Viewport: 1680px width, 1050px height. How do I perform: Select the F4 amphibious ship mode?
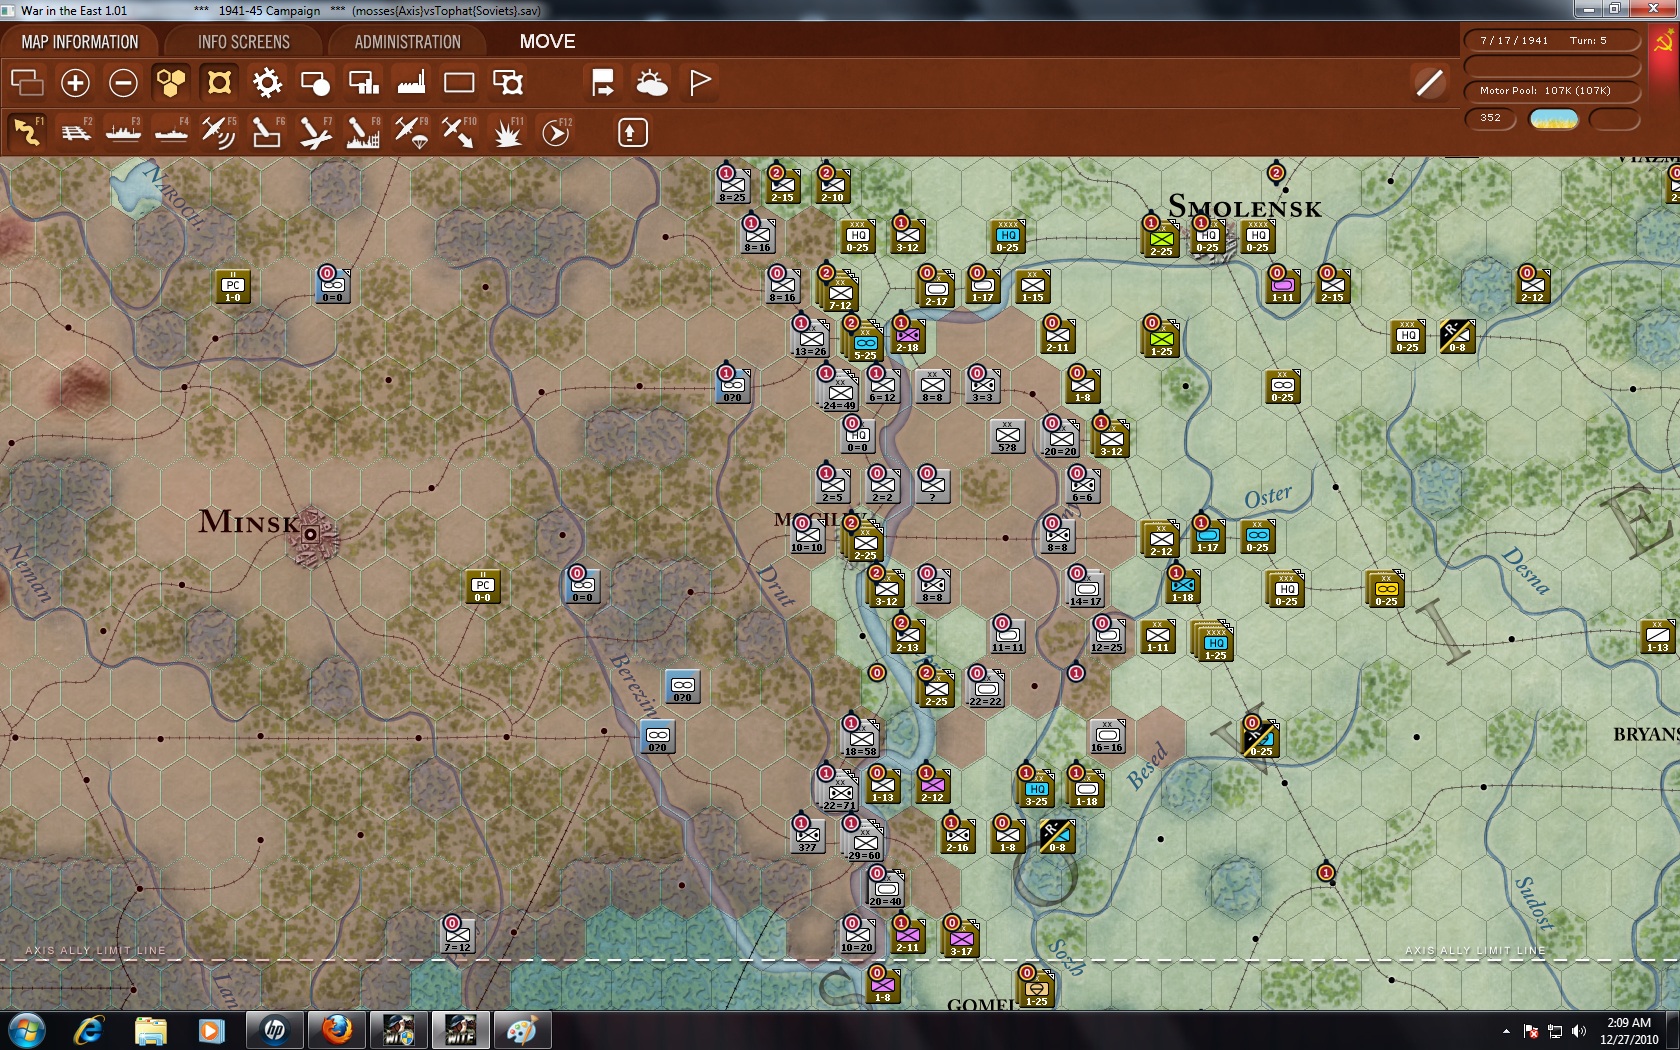(x=171, y=132)
